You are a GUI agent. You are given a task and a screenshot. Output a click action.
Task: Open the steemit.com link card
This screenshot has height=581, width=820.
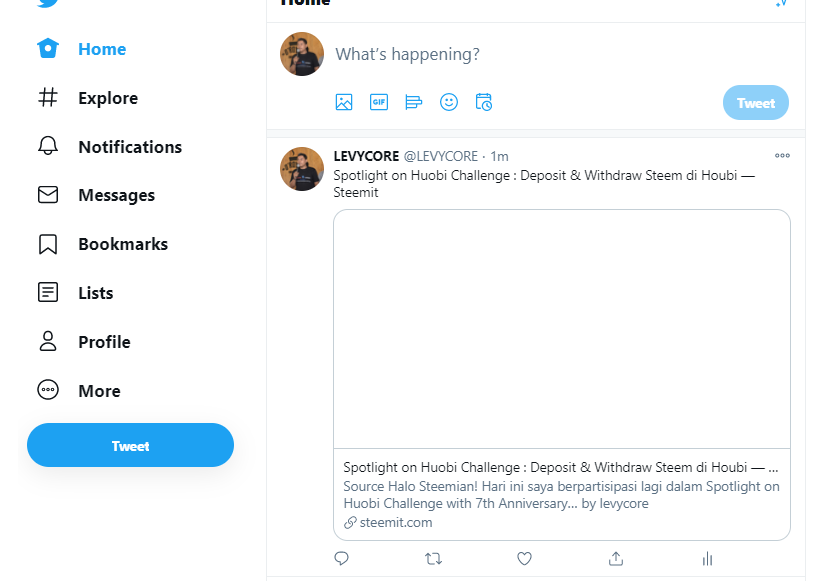coord(562,375)
